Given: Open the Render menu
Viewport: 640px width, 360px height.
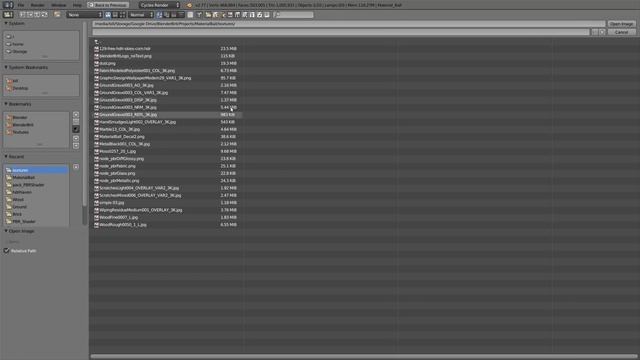Looking at the screenshot, I should click(x=38, y=5).
